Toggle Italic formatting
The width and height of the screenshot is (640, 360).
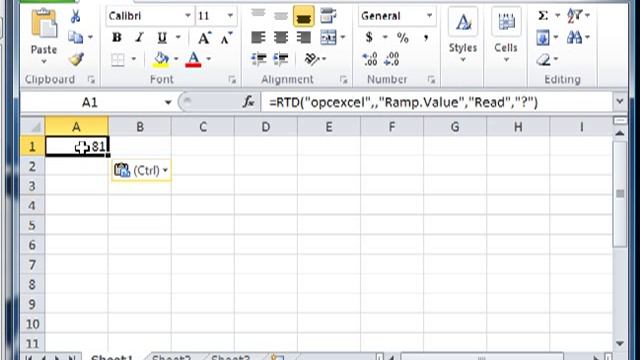[139, 38]
